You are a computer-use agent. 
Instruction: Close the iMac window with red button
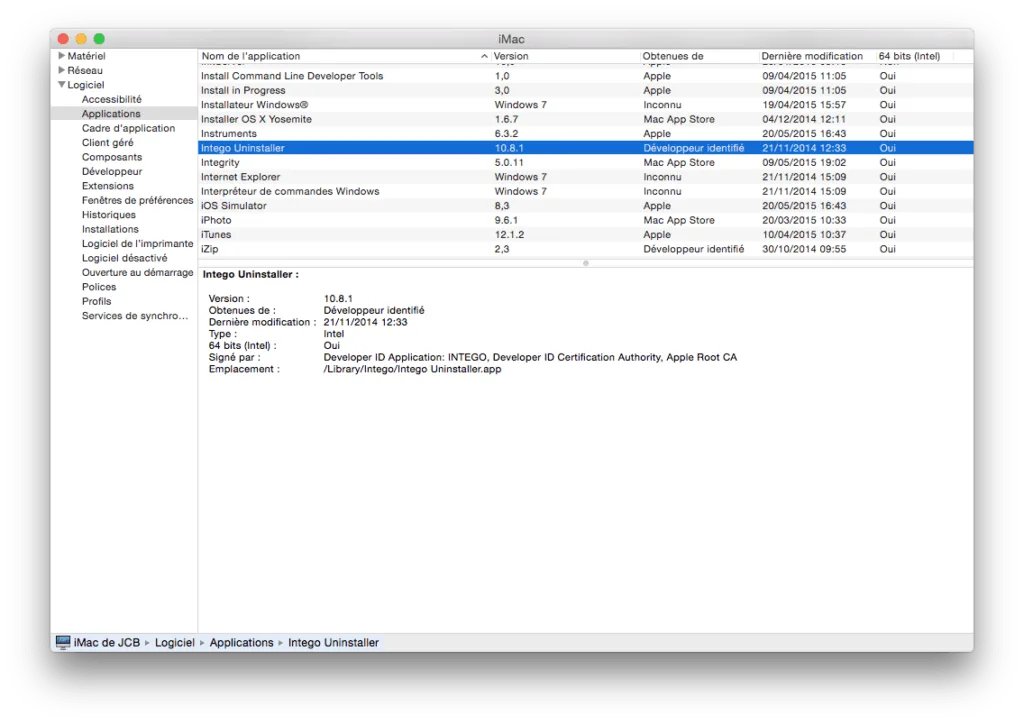(63, 39)
